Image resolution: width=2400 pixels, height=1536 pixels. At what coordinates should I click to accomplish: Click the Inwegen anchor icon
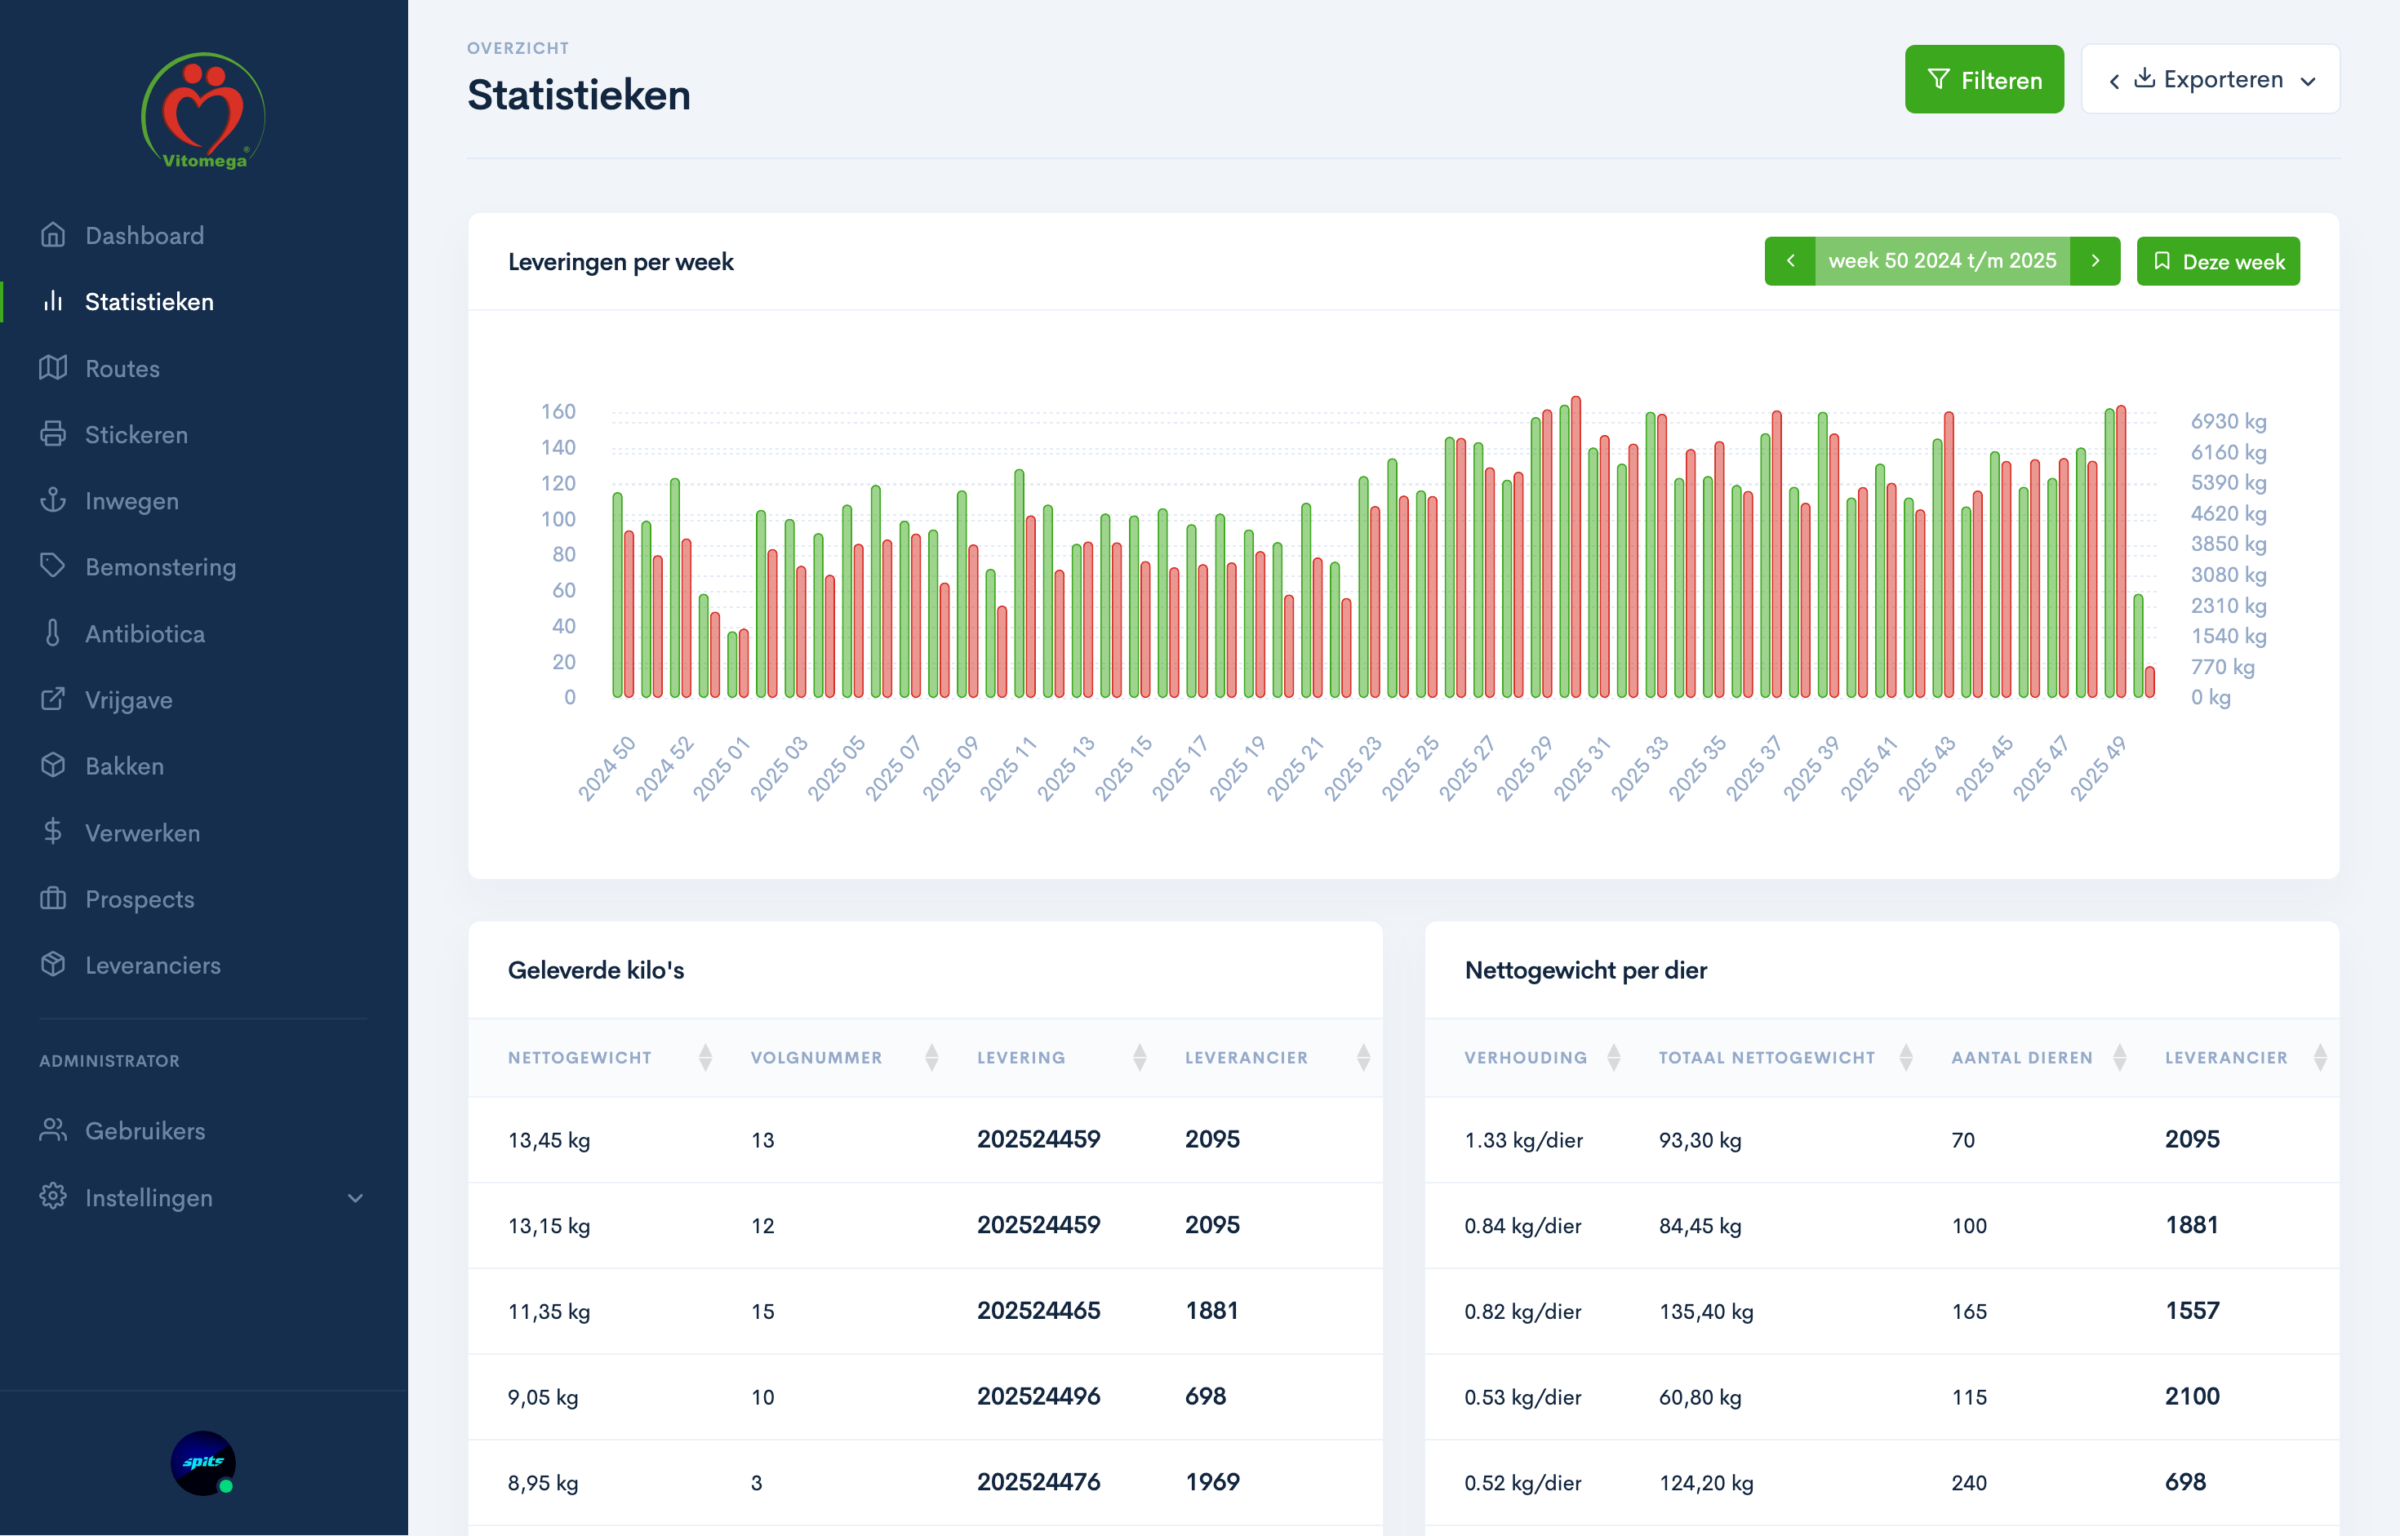click(x=54, y=500)
